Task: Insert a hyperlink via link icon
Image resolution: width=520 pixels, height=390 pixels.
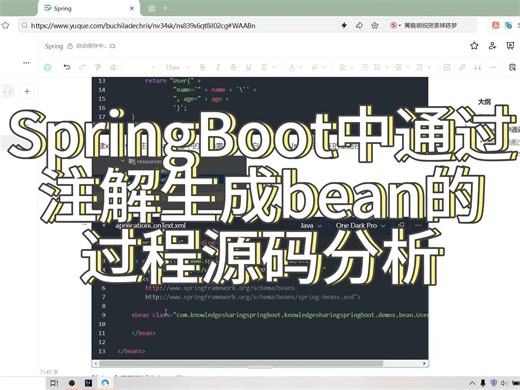Action: 462,67
